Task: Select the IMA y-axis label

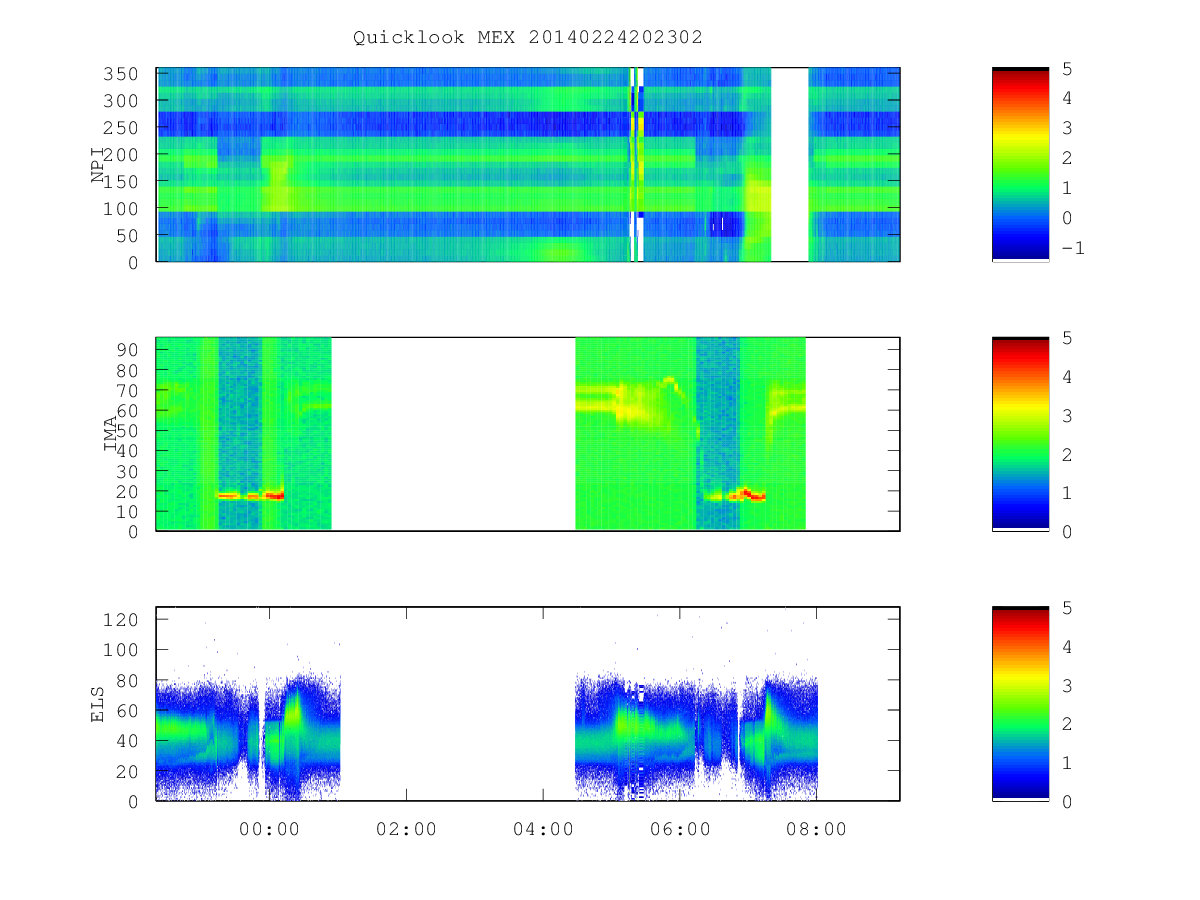Action: click(x=110, y=434)
